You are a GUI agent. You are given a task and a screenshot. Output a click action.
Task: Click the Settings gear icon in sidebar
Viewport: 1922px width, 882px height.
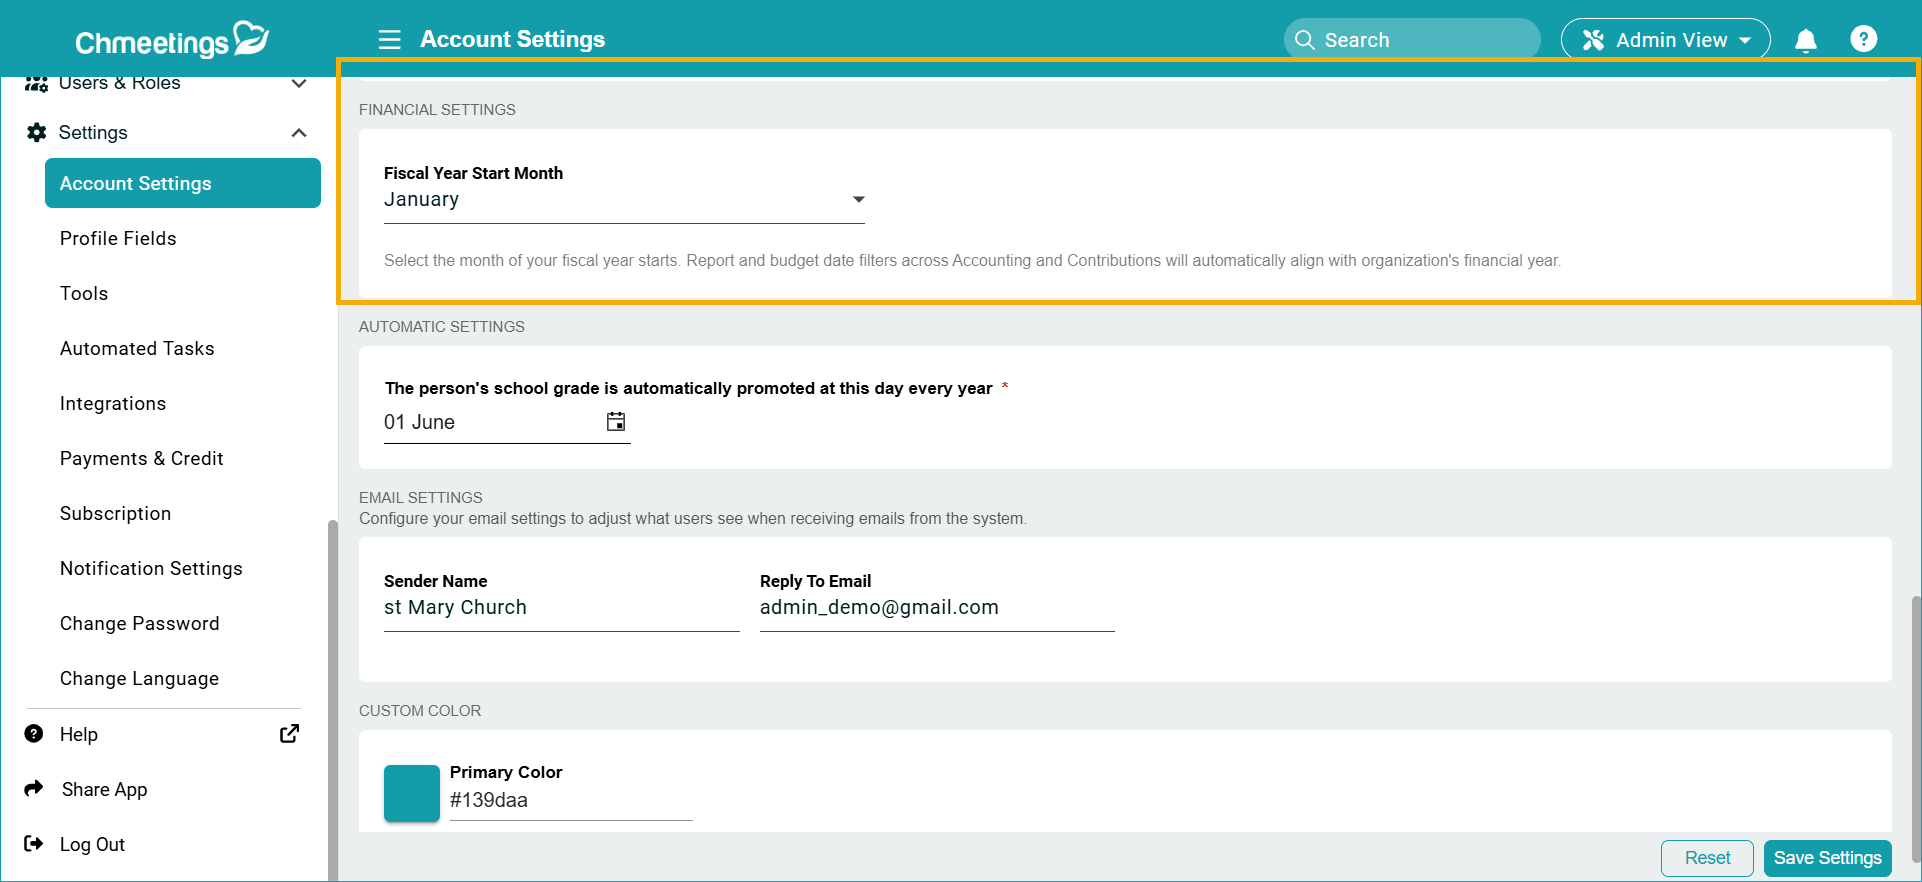coord(37,132)
